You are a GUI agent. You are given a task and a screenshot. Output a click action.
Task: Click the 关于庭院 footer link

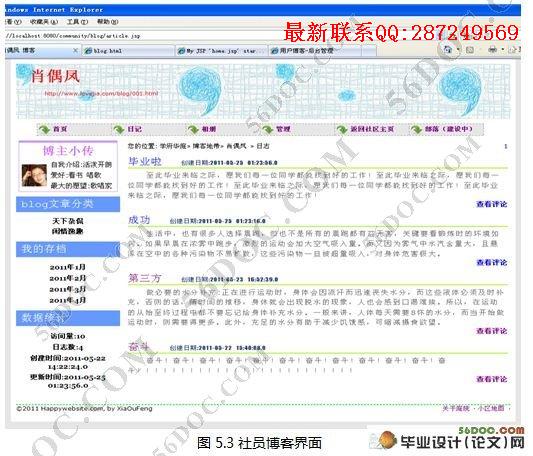click(456, 408)
